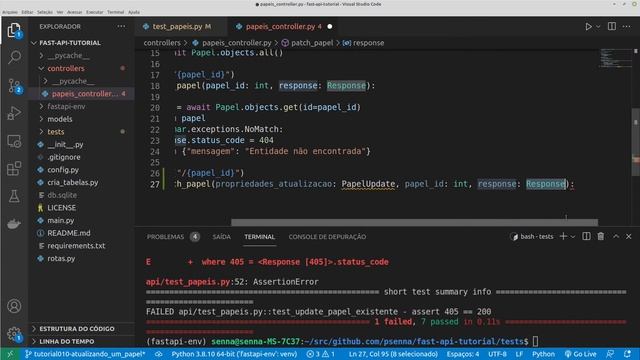Open the Accounts menu icon

(x=14, y=306)
